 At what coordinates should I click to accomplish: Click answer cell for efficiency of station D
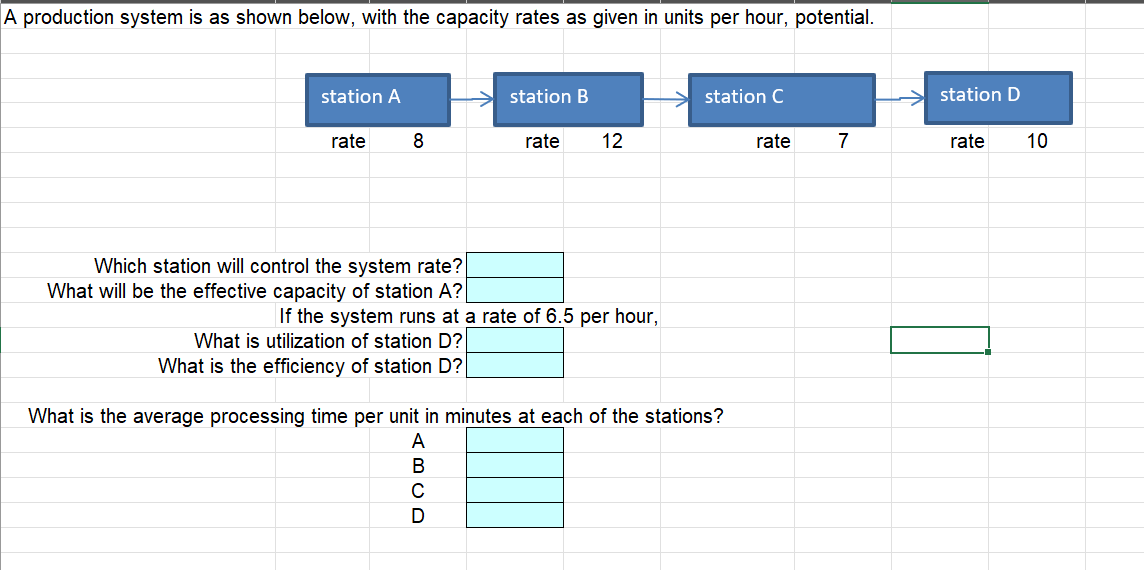pos(515,365)
